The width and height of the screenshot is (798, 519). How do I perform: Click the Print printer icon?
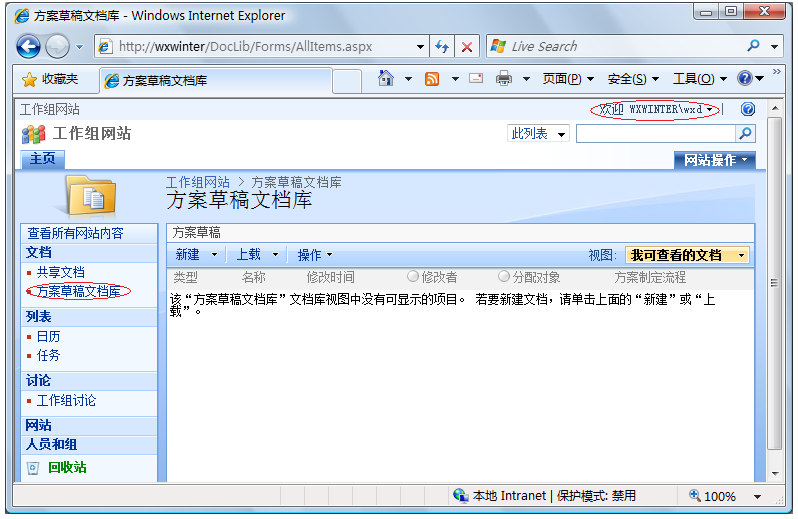(x=504, y=78)
